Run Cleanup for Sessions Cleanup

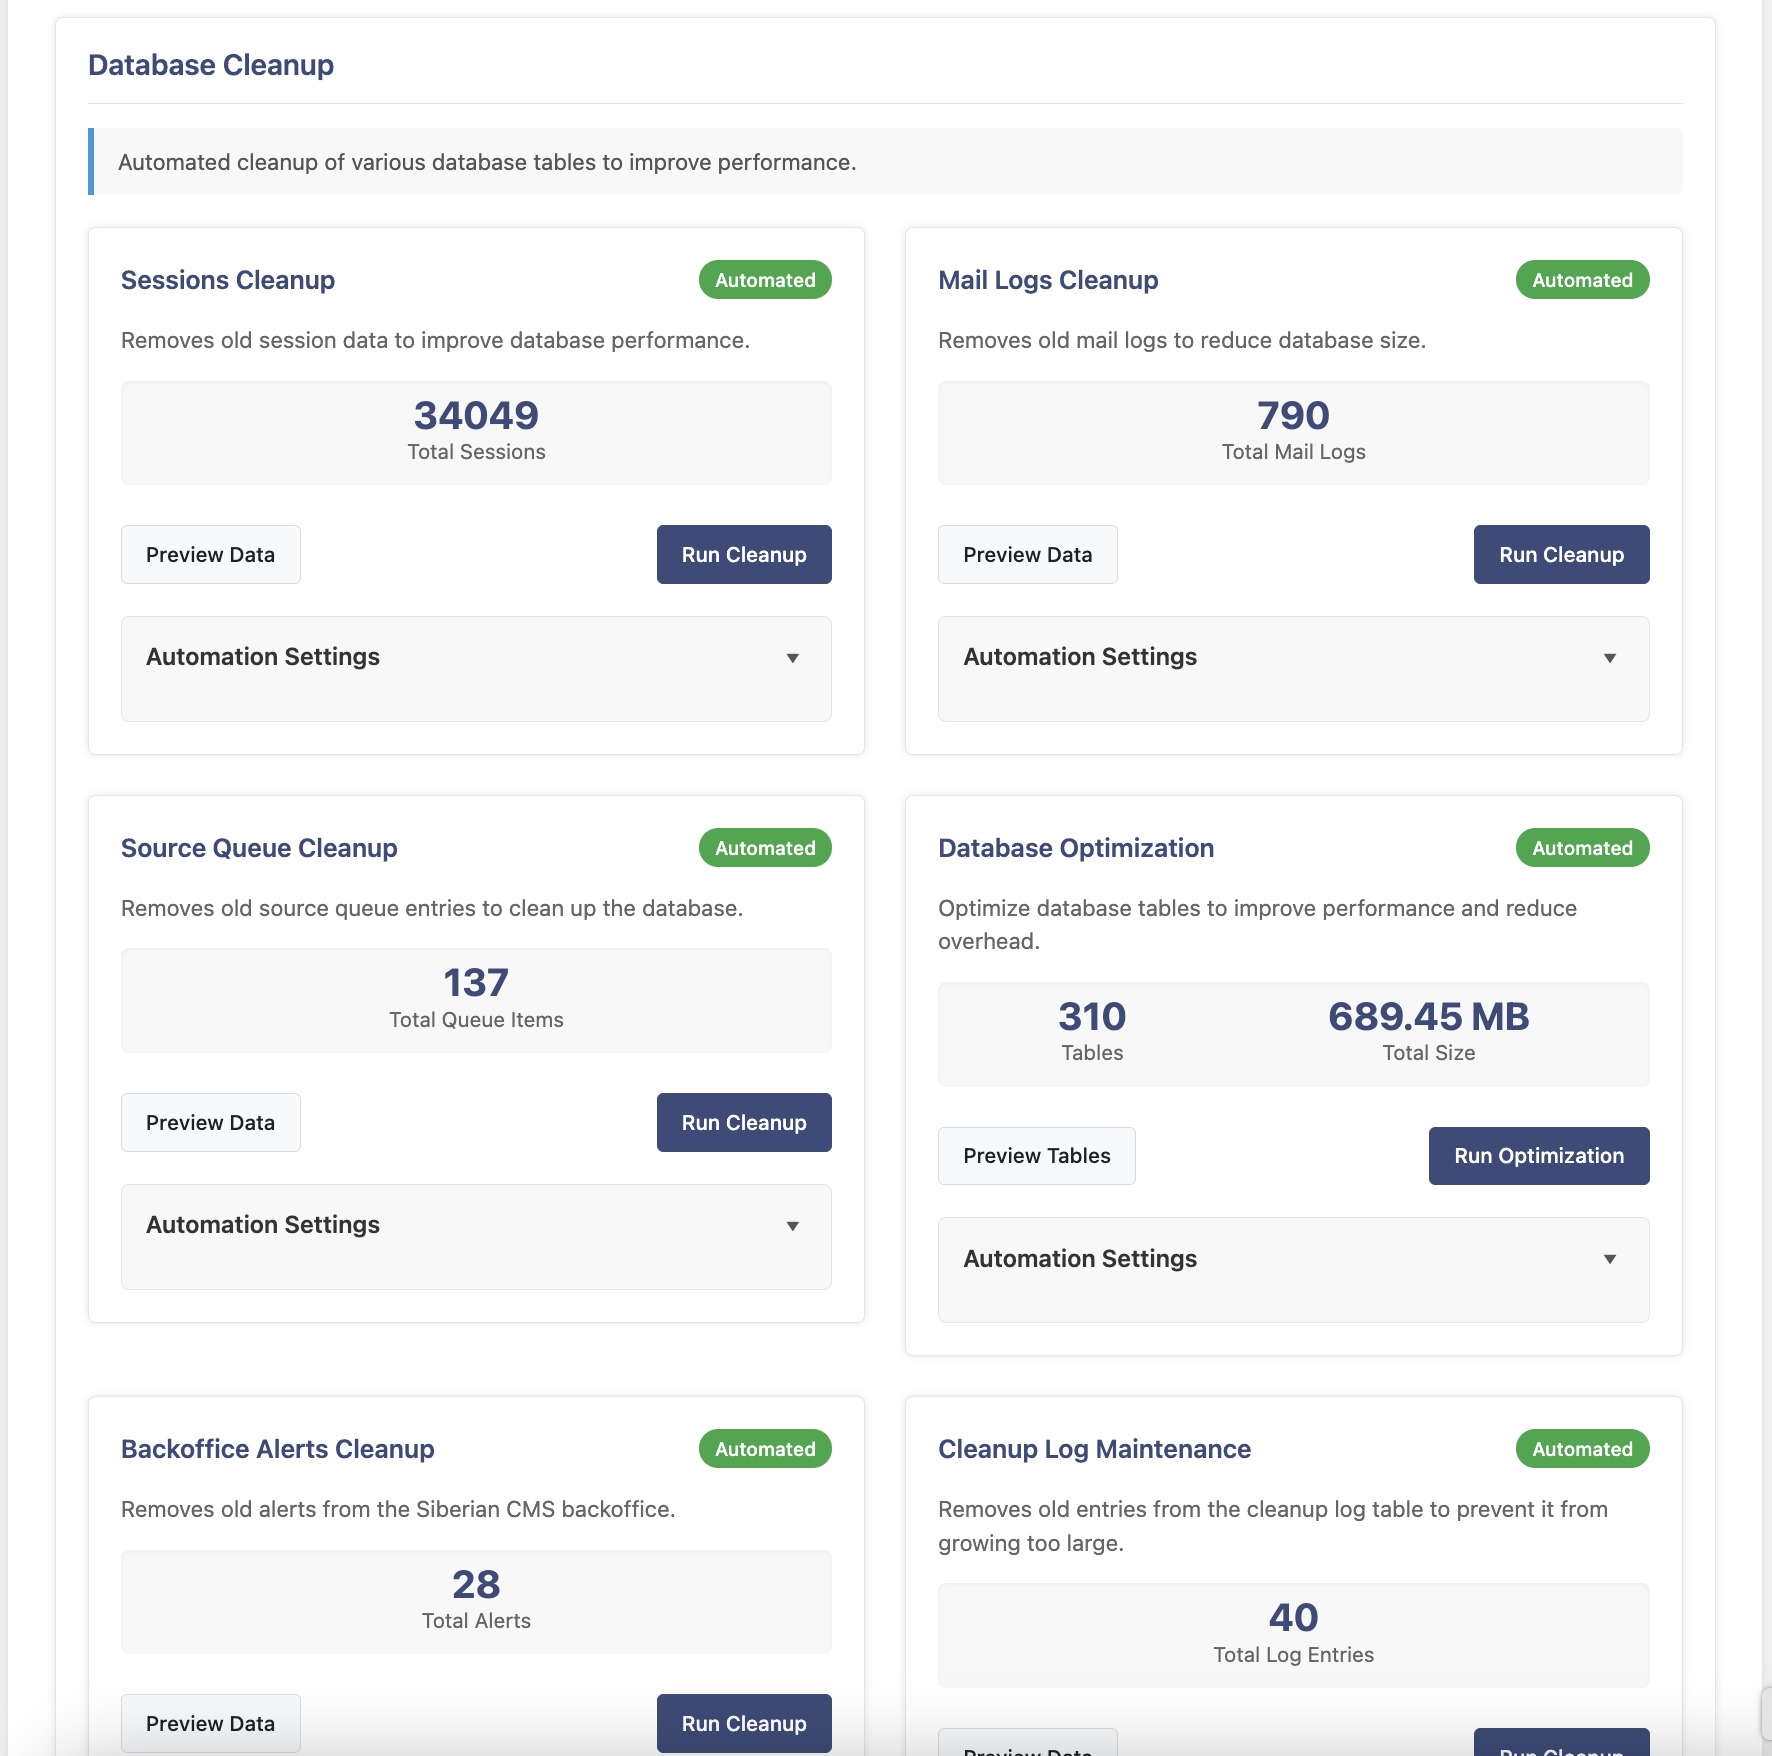coord(744,555)
